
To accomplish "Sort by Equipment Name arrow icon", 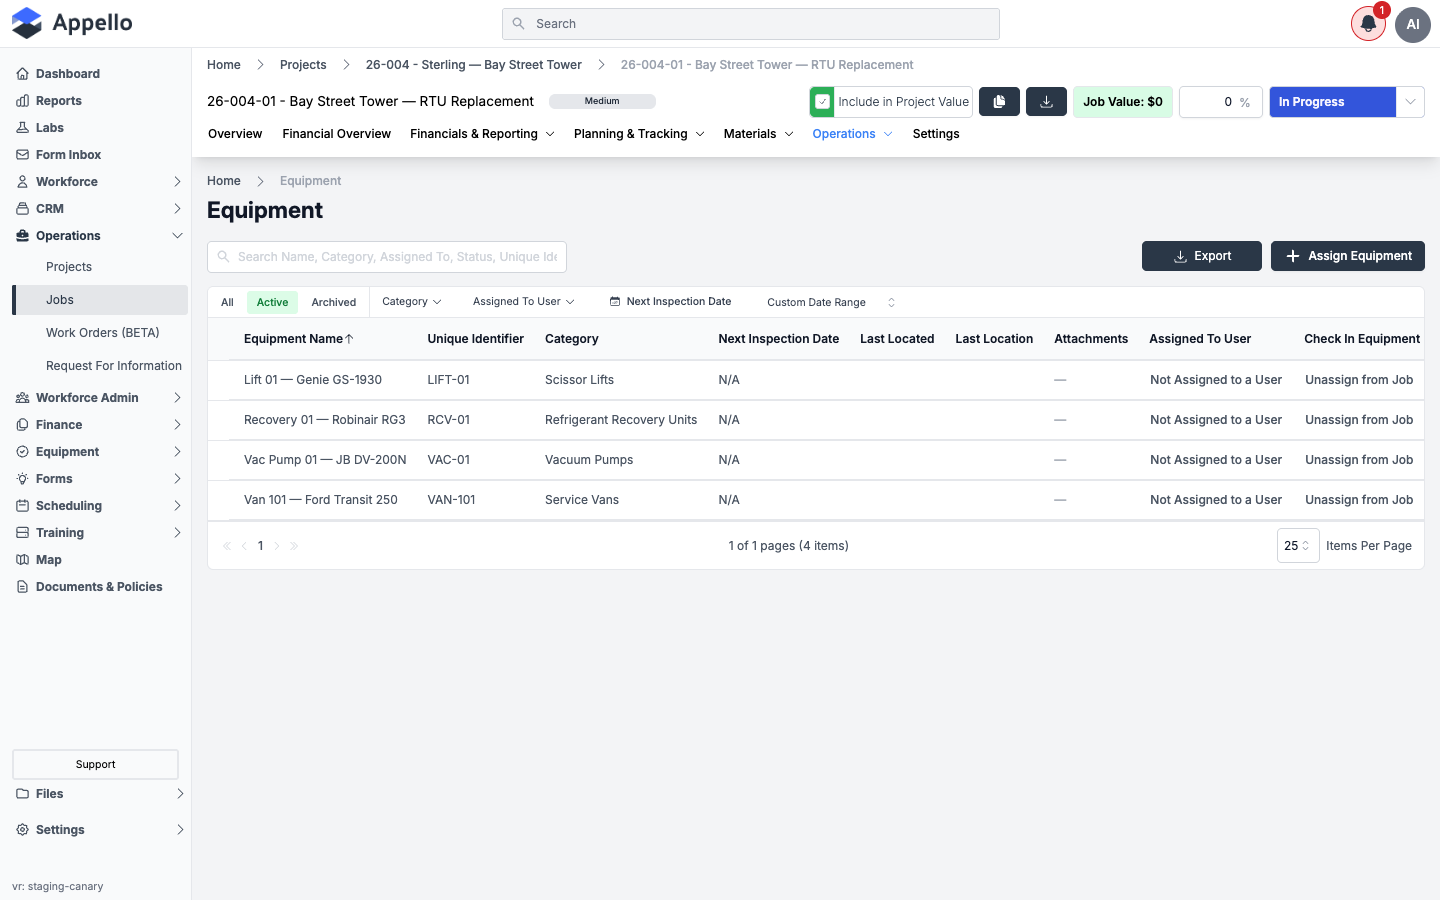I will pyautogui.click(x=349, y=339).
